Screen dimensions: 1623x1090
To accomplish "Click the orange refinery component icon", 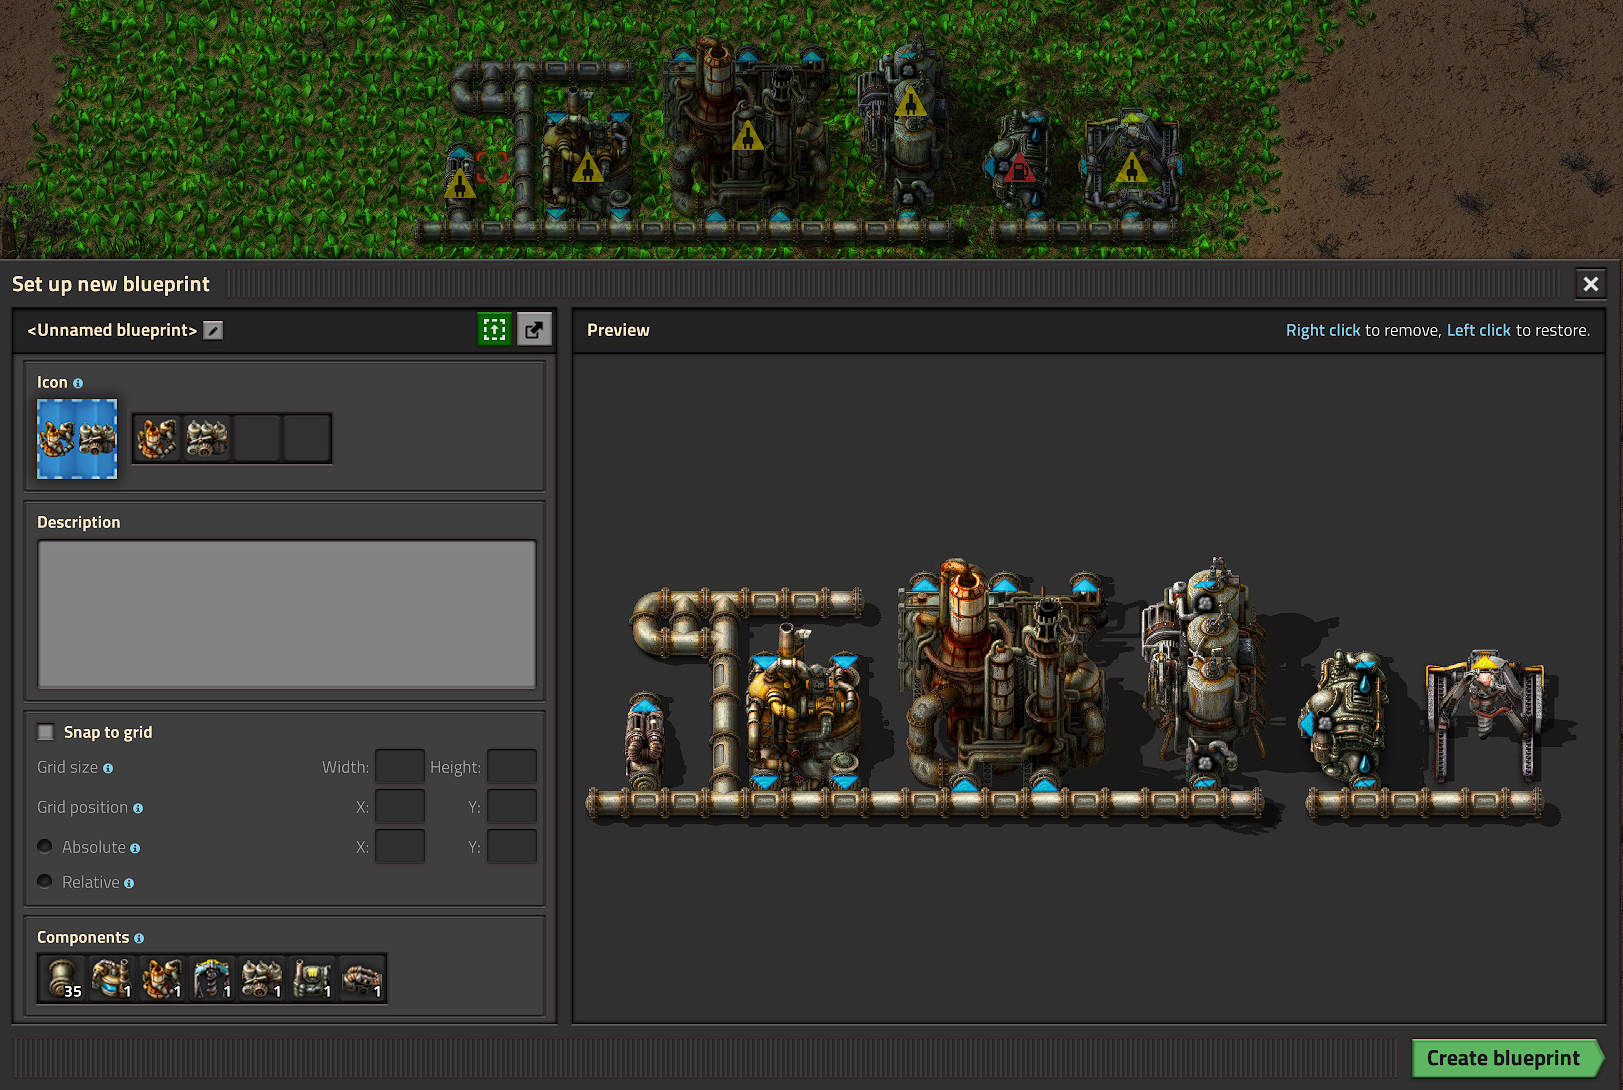I will [x=162, y=979].
